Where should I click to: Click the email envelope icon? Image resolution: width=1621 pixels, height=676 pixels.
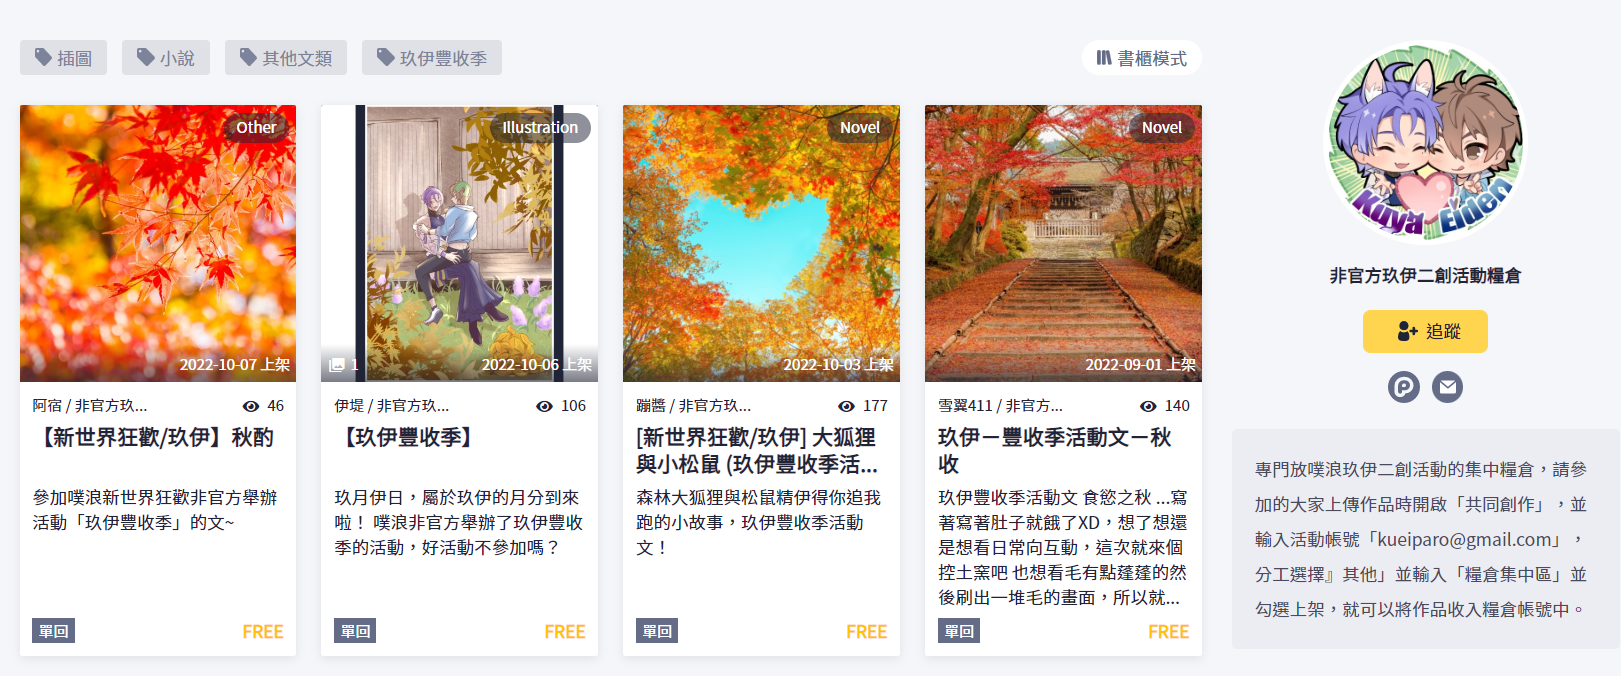pos(1447,386)
